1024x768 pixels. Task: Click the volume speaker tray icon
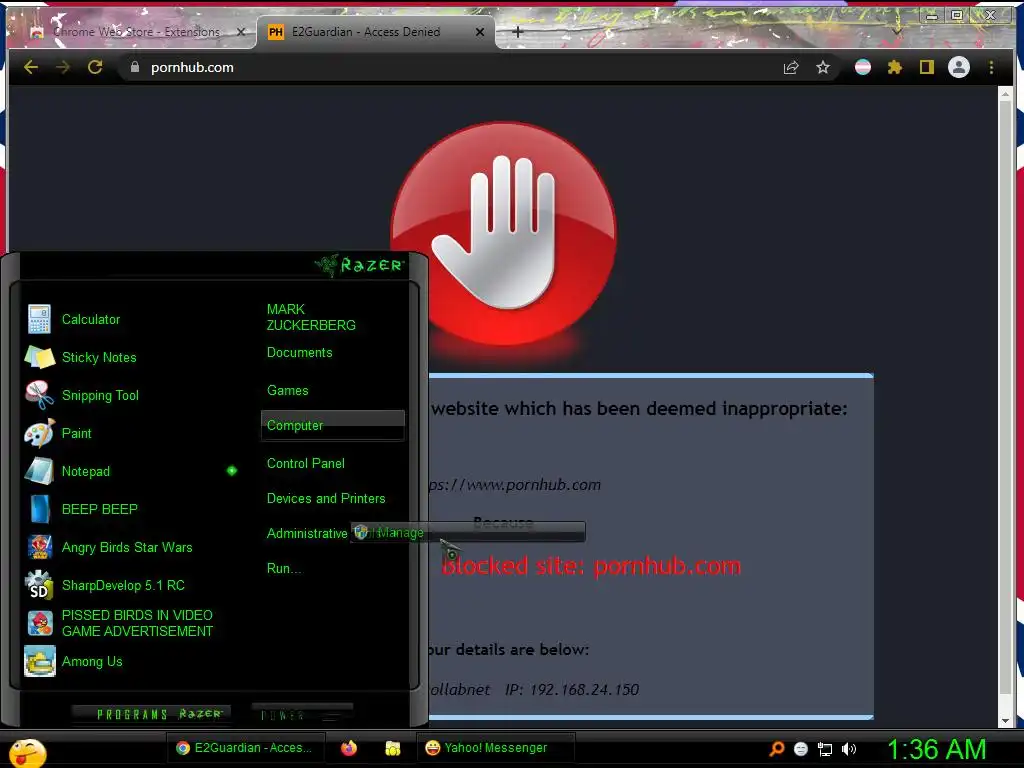click(x=849, y=749)
